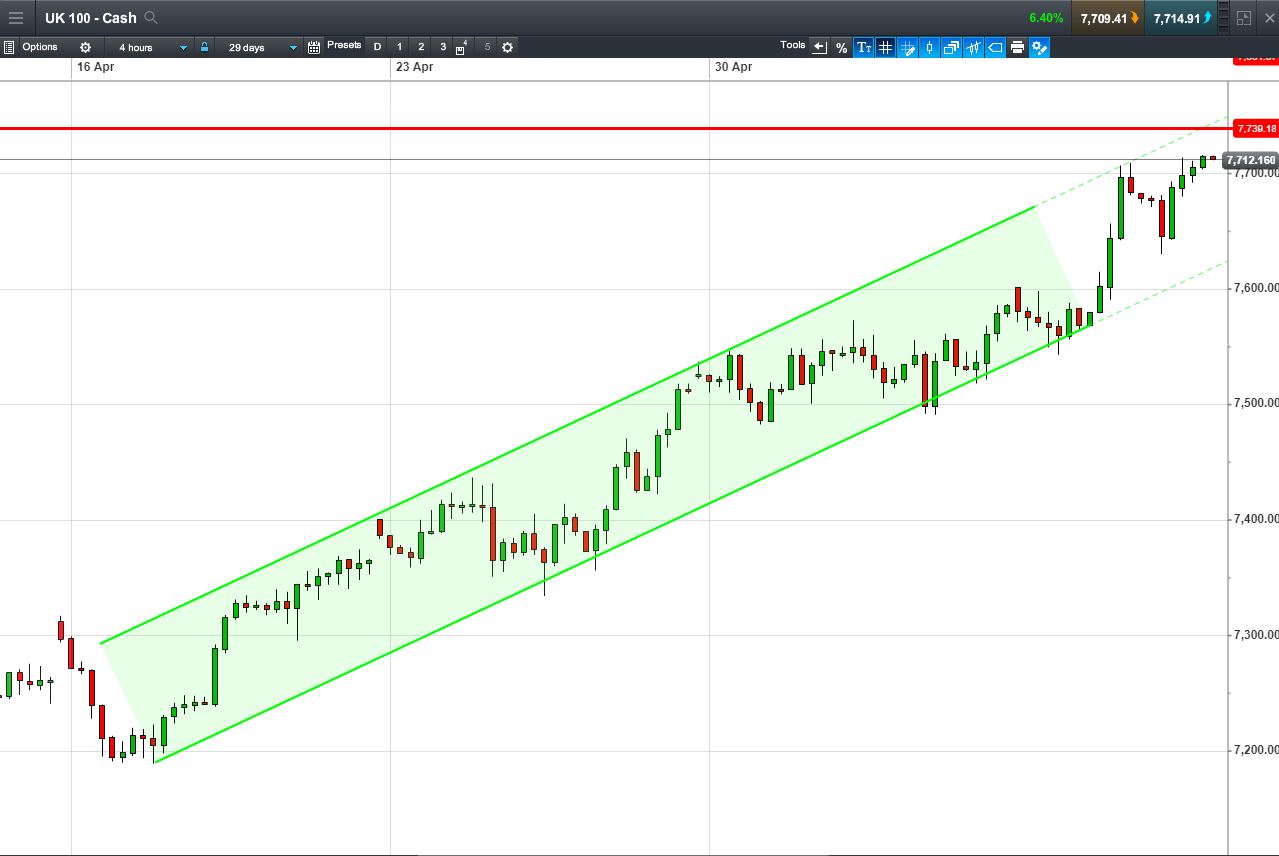This screenshot has width=1279, height=856.
Task: Open chart settings gear next to Options
Action: [x=85, y=47]
